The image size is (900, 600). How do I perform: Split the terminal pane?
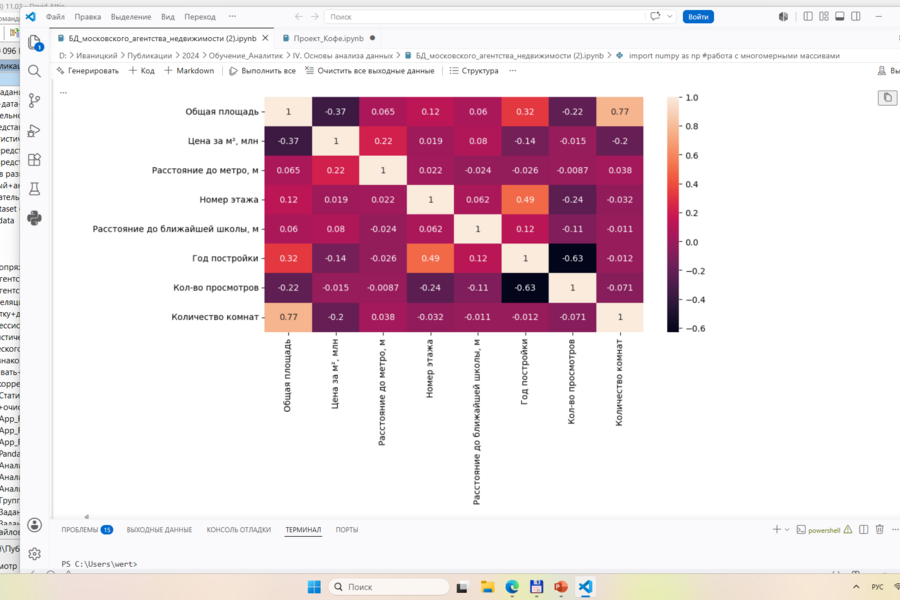coord(863,529)
